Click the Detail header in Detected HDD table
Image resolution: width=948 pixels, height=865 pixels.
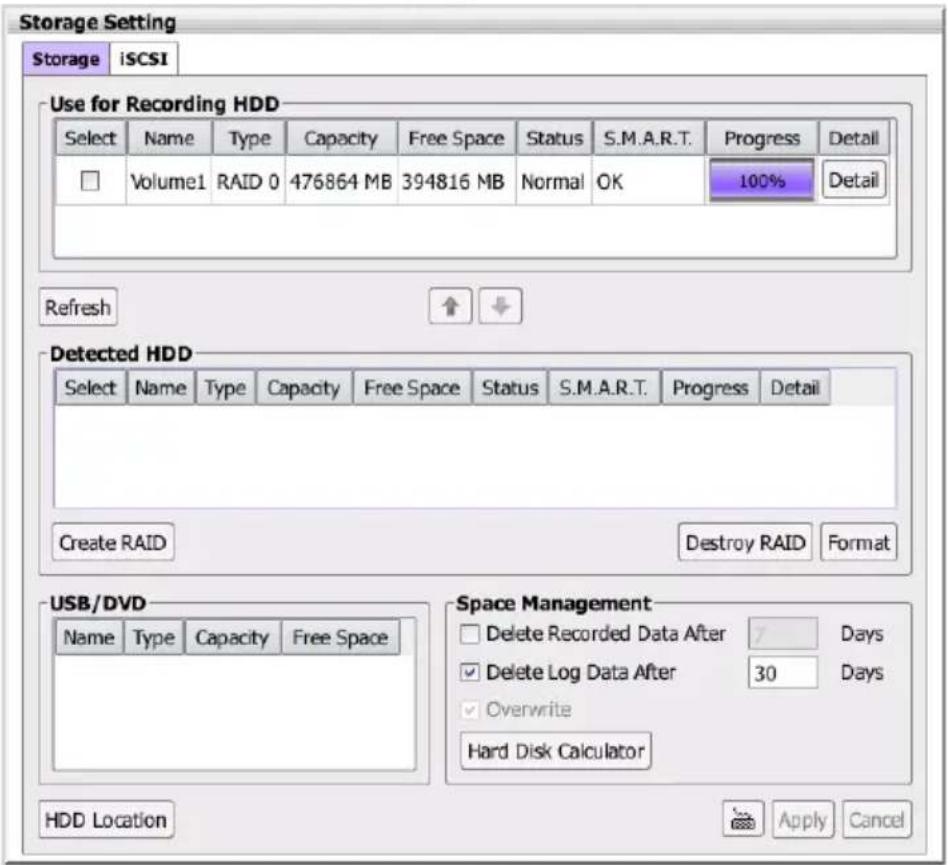(x=795, y=387)
